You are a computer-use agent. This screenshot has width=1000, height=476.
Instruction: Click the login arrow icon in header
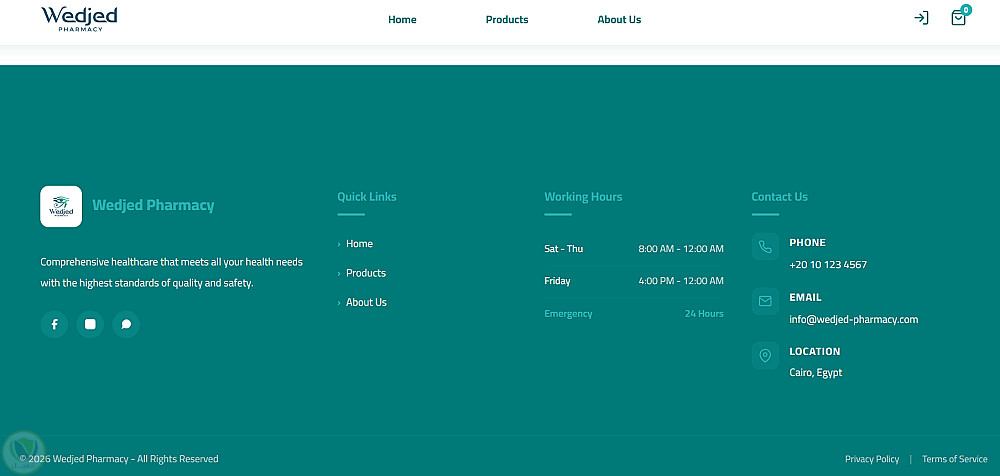tap(921, 18)
